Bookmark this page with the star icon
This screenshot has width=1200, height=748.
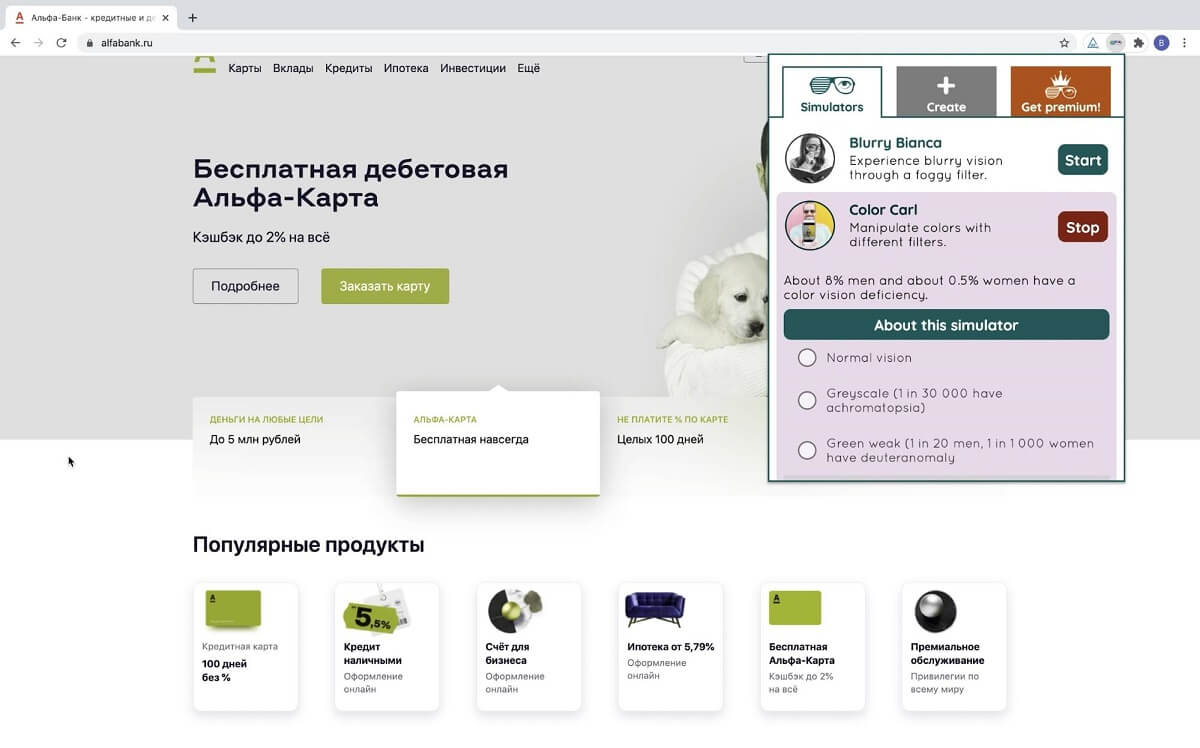1064,43
